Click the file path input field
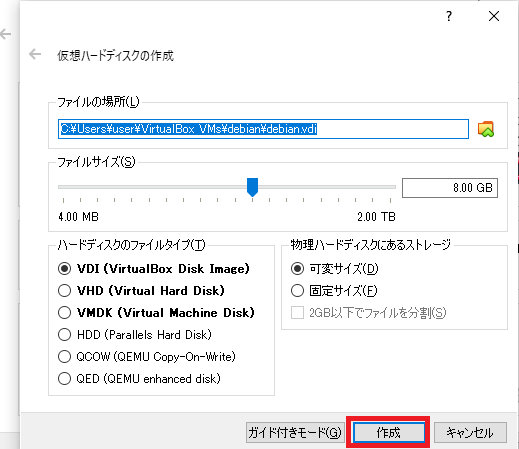The height and width of the screenshot is (449, 519). [x=263, y=129]
